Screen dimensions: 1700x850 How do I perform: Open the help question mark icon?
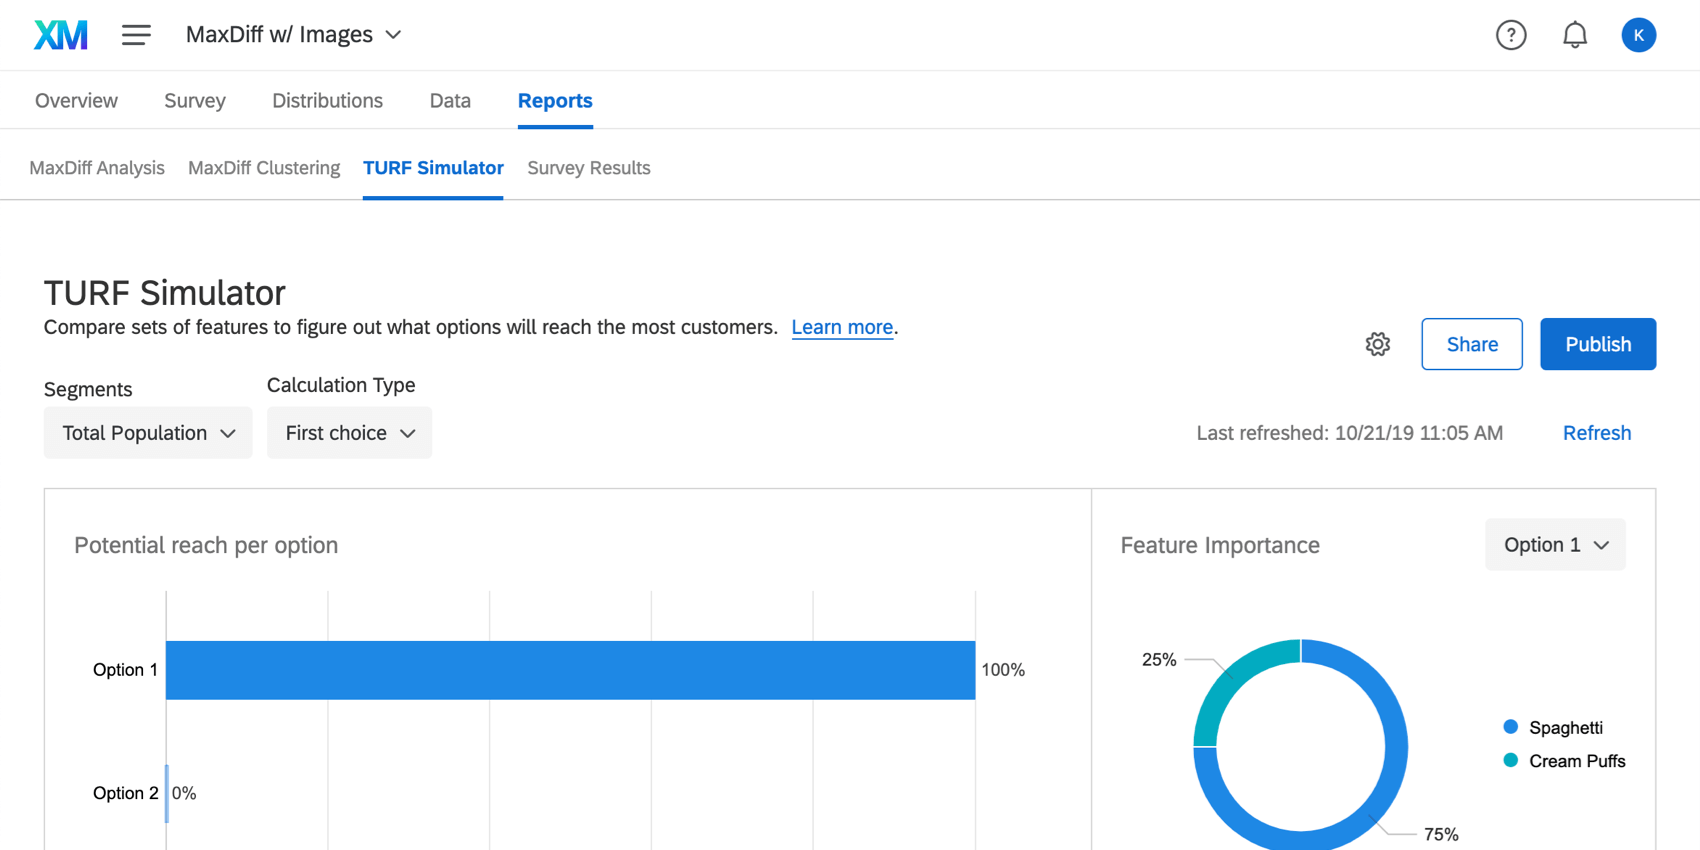point(1510,35)
